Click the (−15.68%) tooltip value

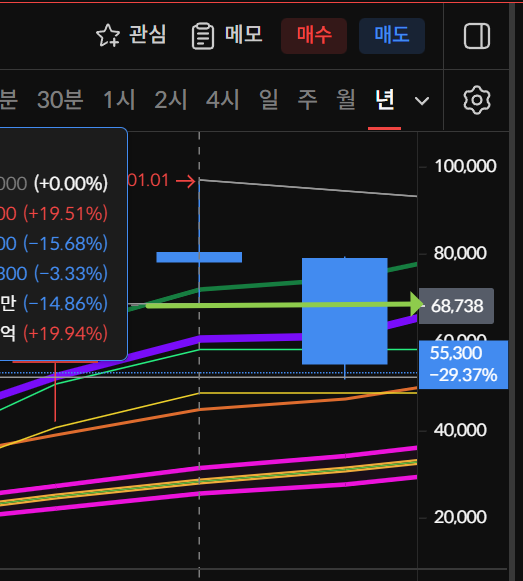coord(66,244)
